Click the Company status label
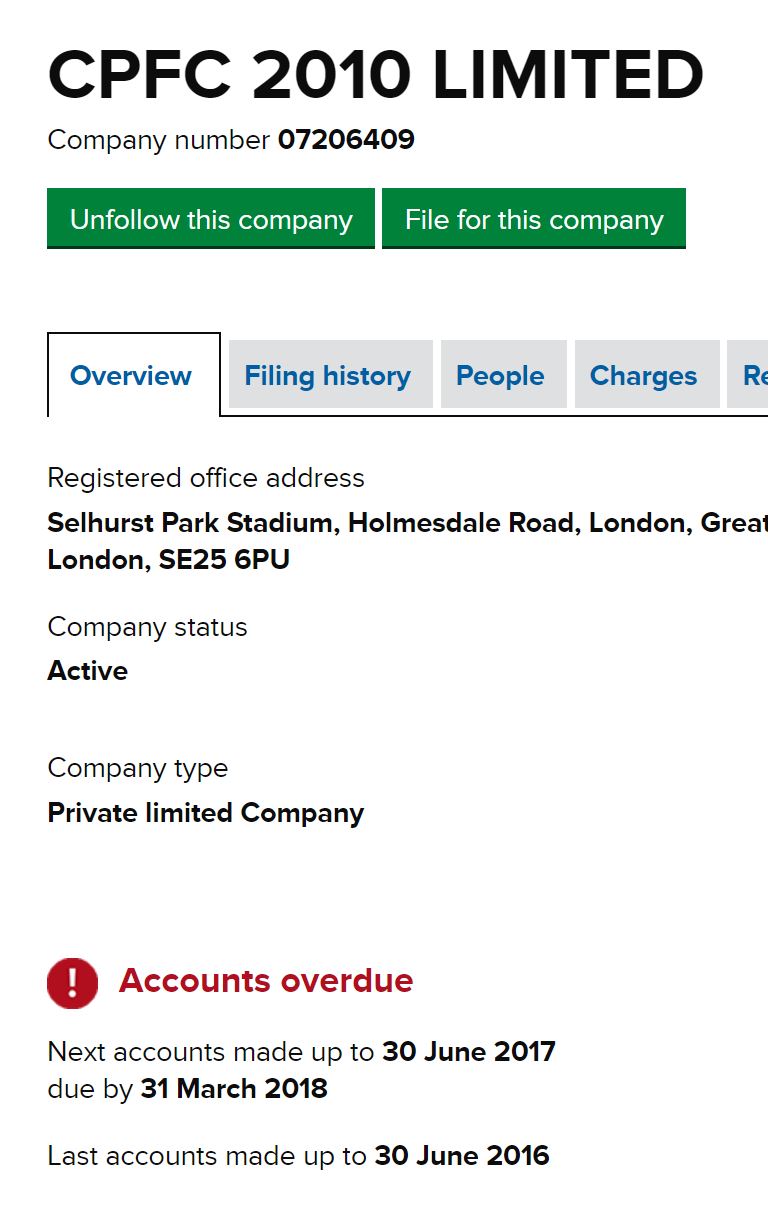The height and width of the screenshot is (1222, 768). [147, 627]
